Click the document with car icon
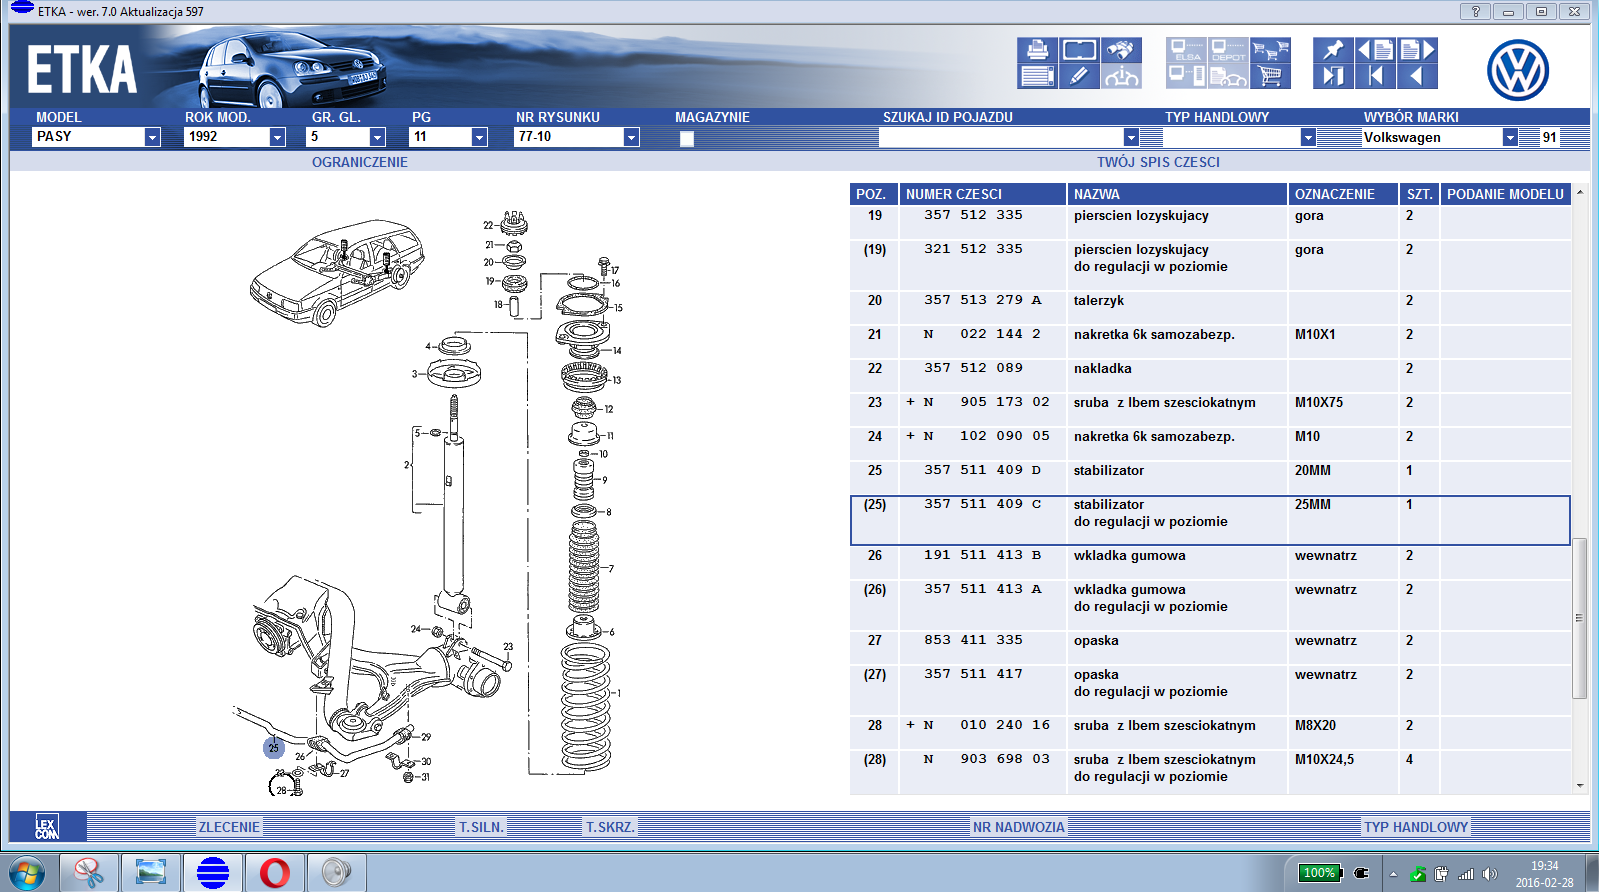This screenshot has width=1599, height=892. [x=1228, y=76]
